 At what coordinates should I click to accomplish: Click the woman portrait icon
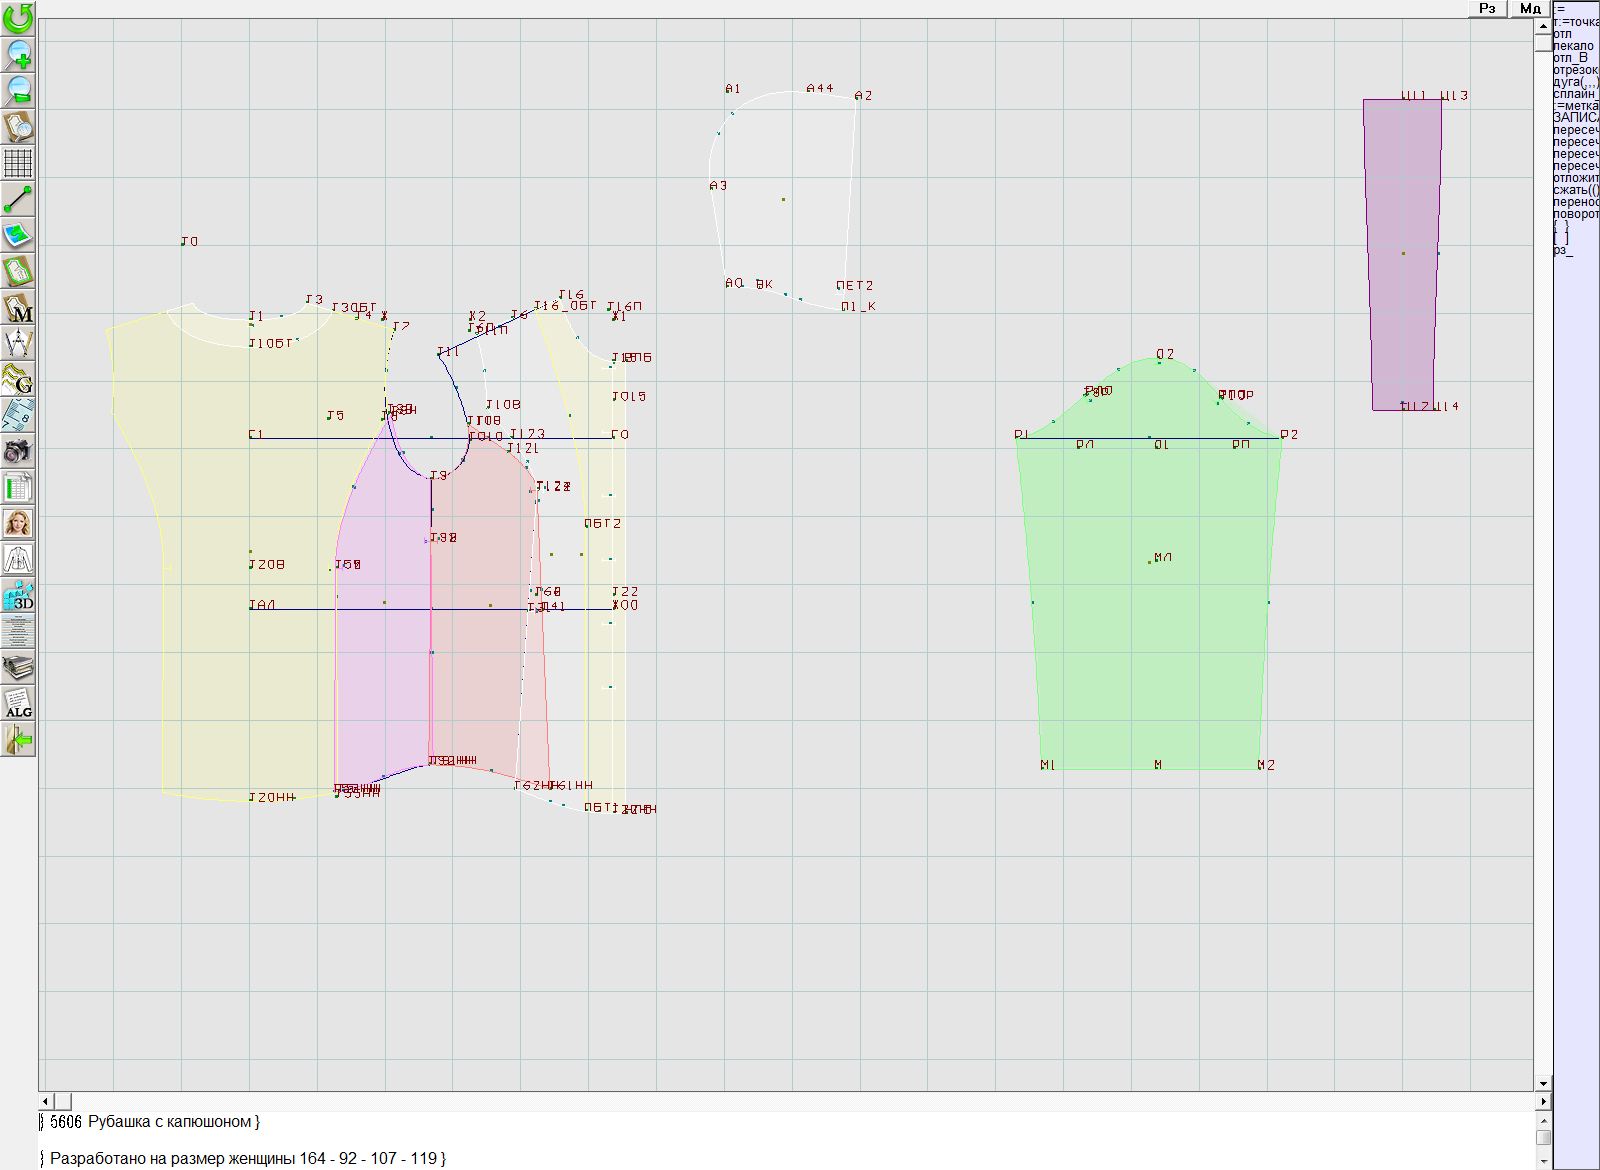18,523
